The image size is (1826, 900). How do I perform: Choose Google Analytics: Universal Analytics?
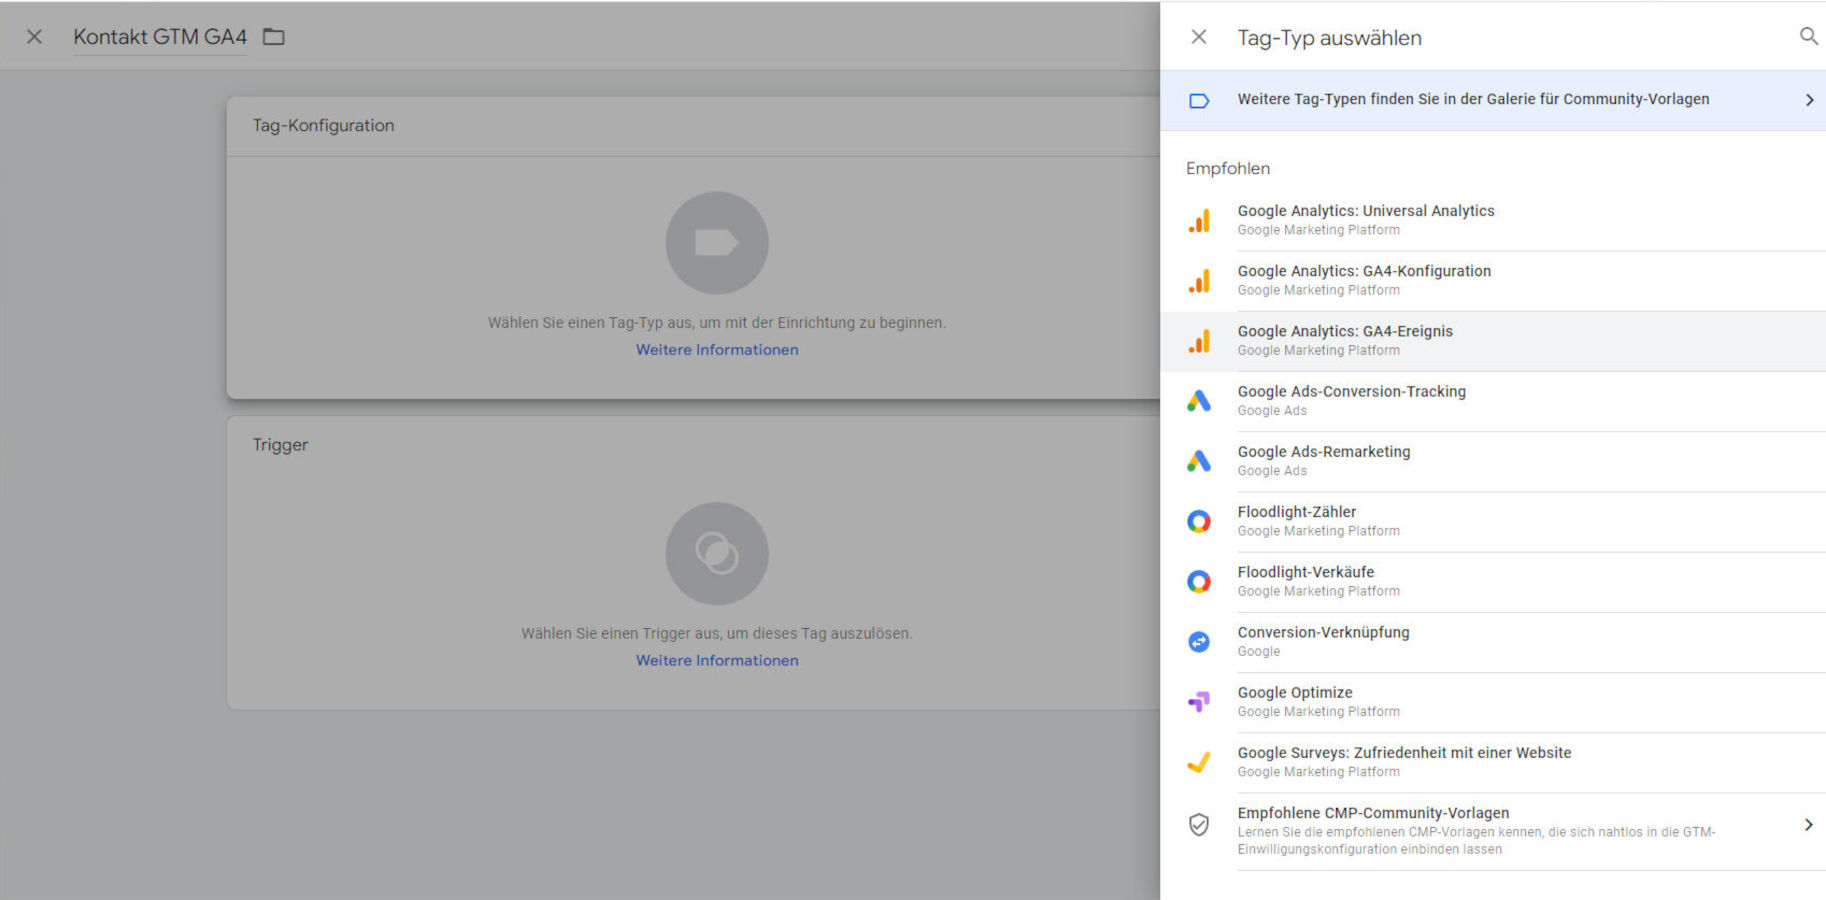(1366, 212)
